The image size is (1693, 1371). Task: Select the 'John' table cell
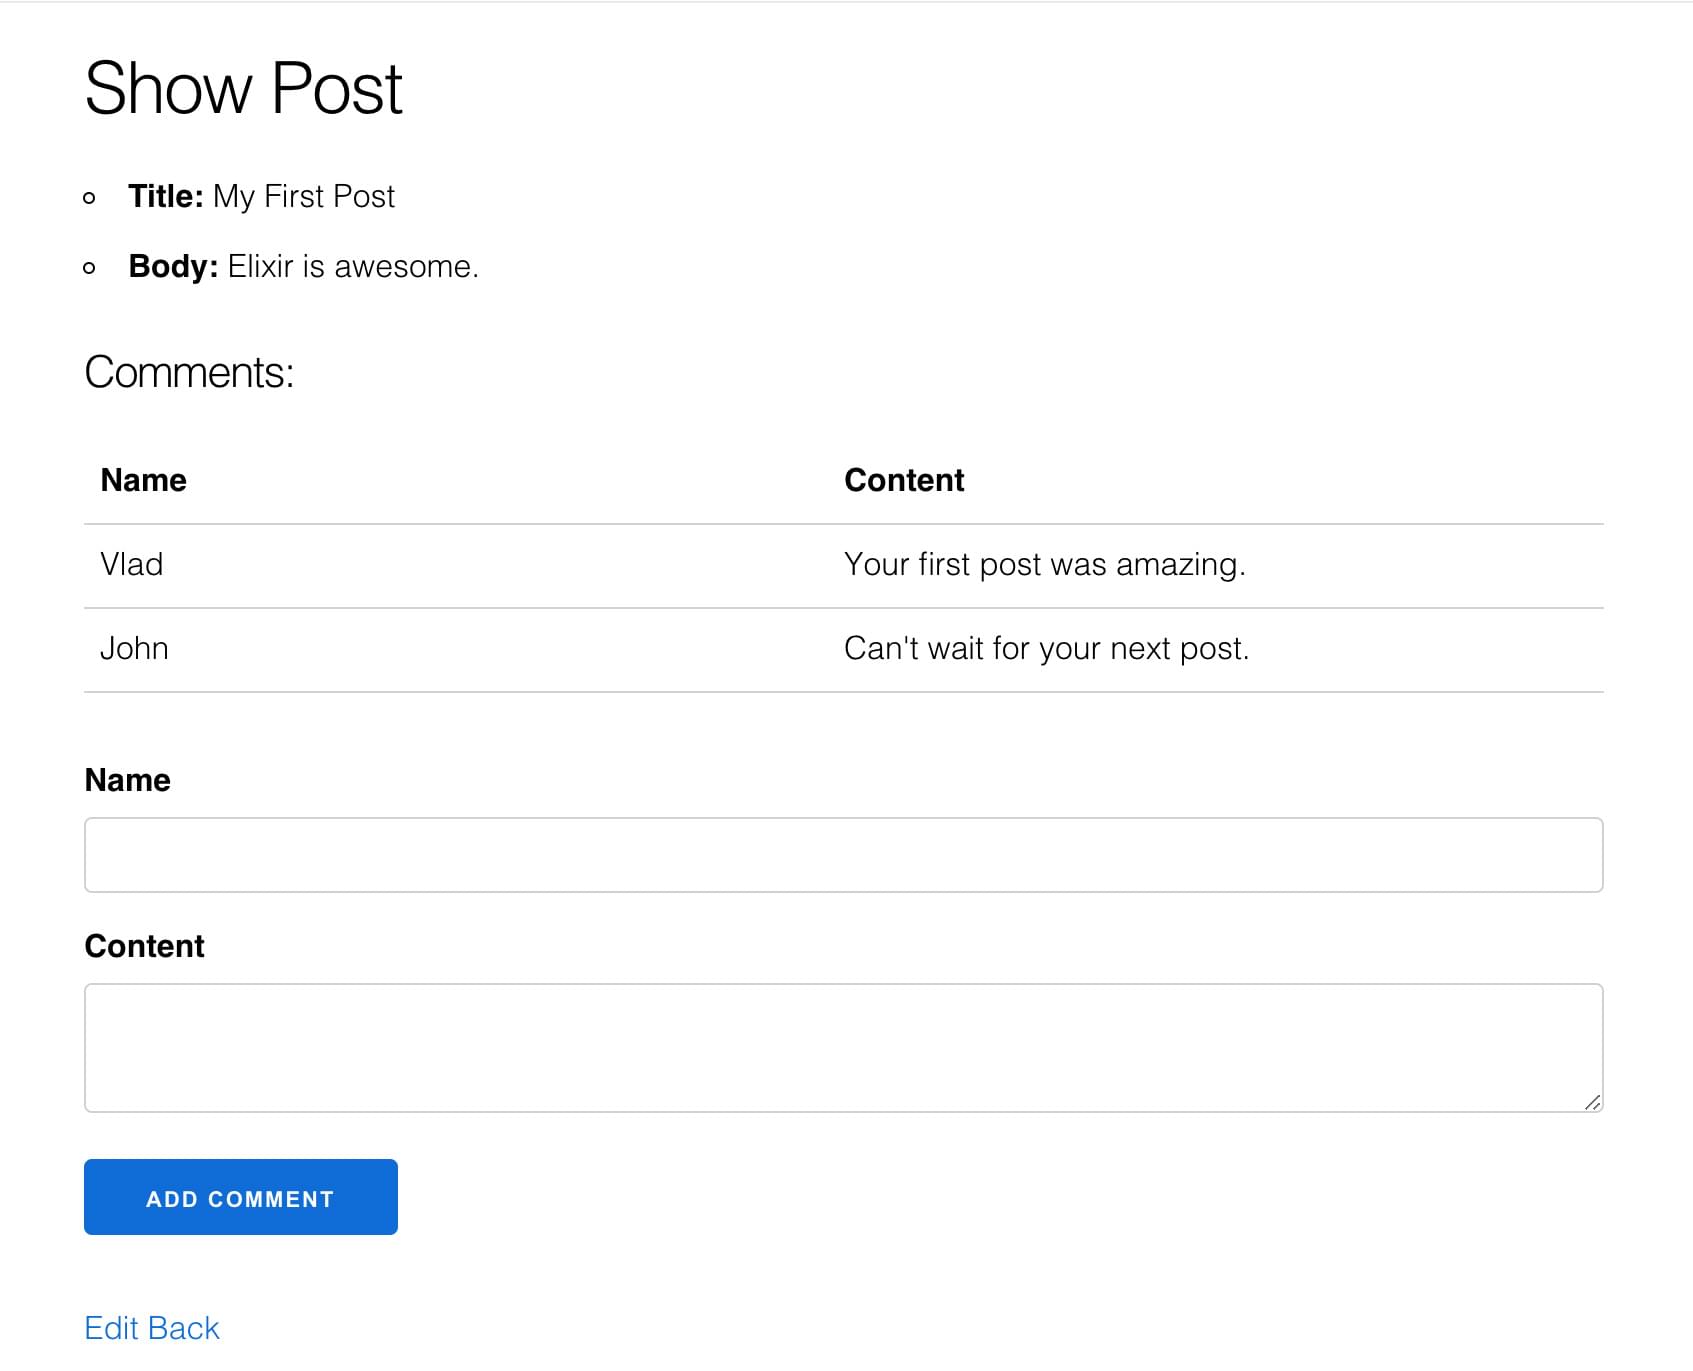pyautogui.click(x=134, y=648)
